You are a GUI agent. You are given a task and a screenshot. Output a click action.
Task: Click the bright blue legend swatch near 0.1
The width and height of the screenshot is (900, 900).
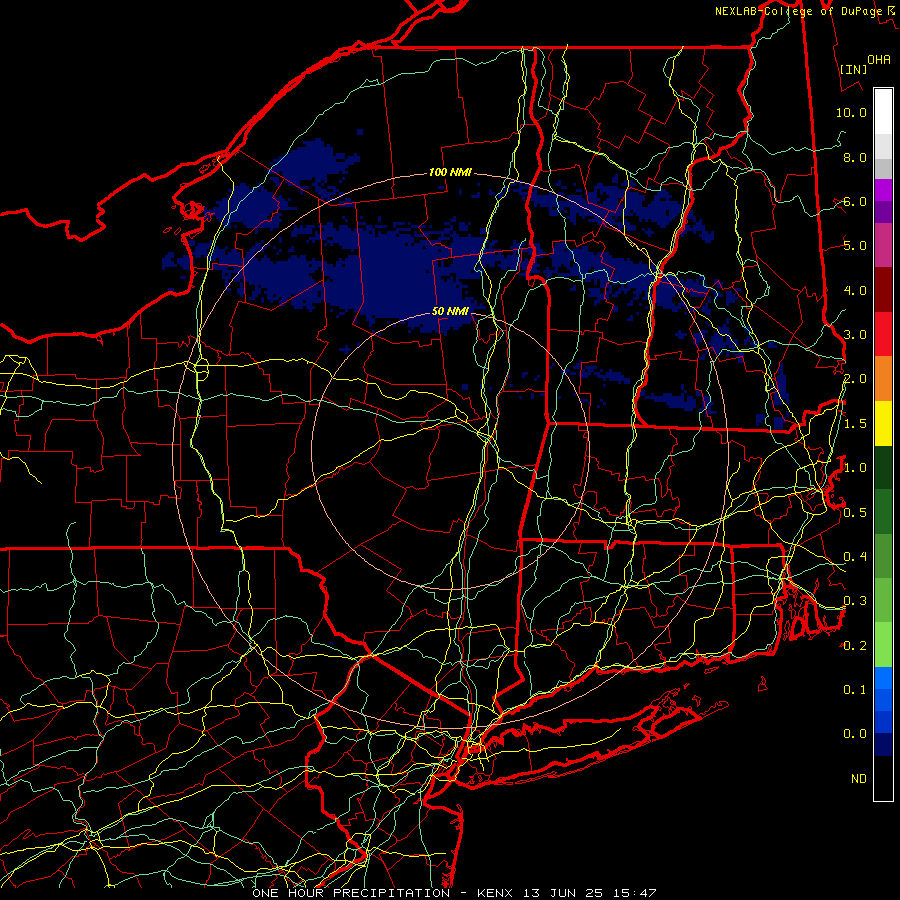883,678
